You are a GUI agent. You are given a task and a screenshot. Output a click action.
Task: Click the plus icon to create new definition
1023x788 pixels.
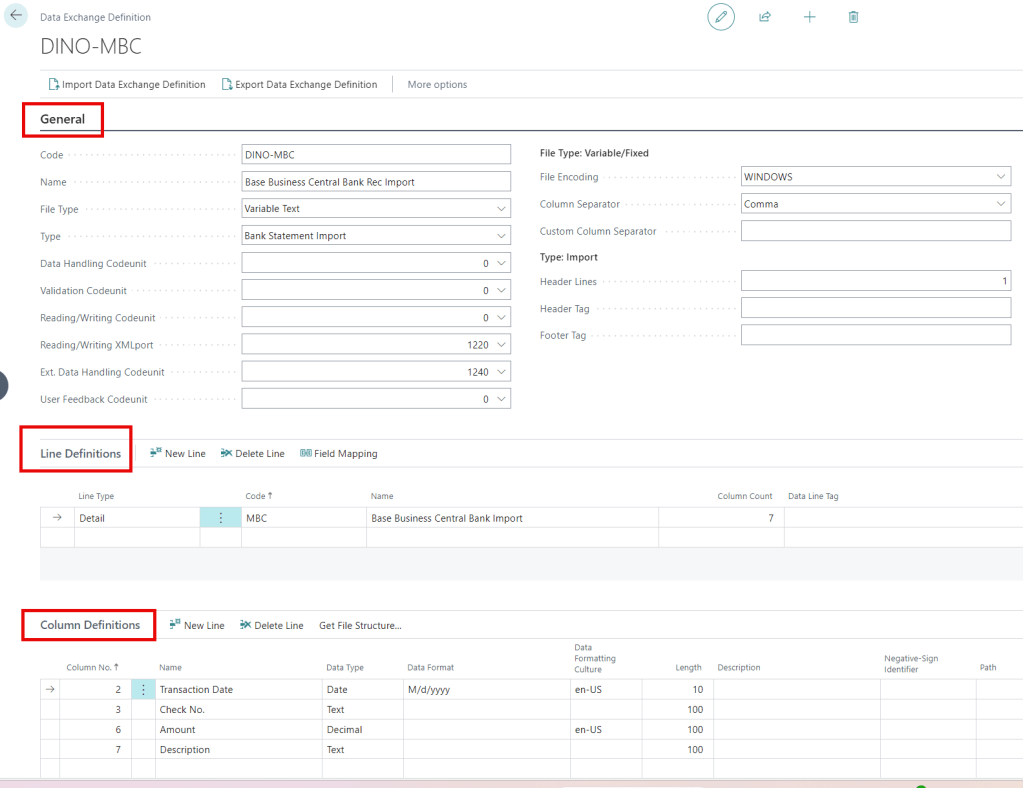[x=809, y=17]
